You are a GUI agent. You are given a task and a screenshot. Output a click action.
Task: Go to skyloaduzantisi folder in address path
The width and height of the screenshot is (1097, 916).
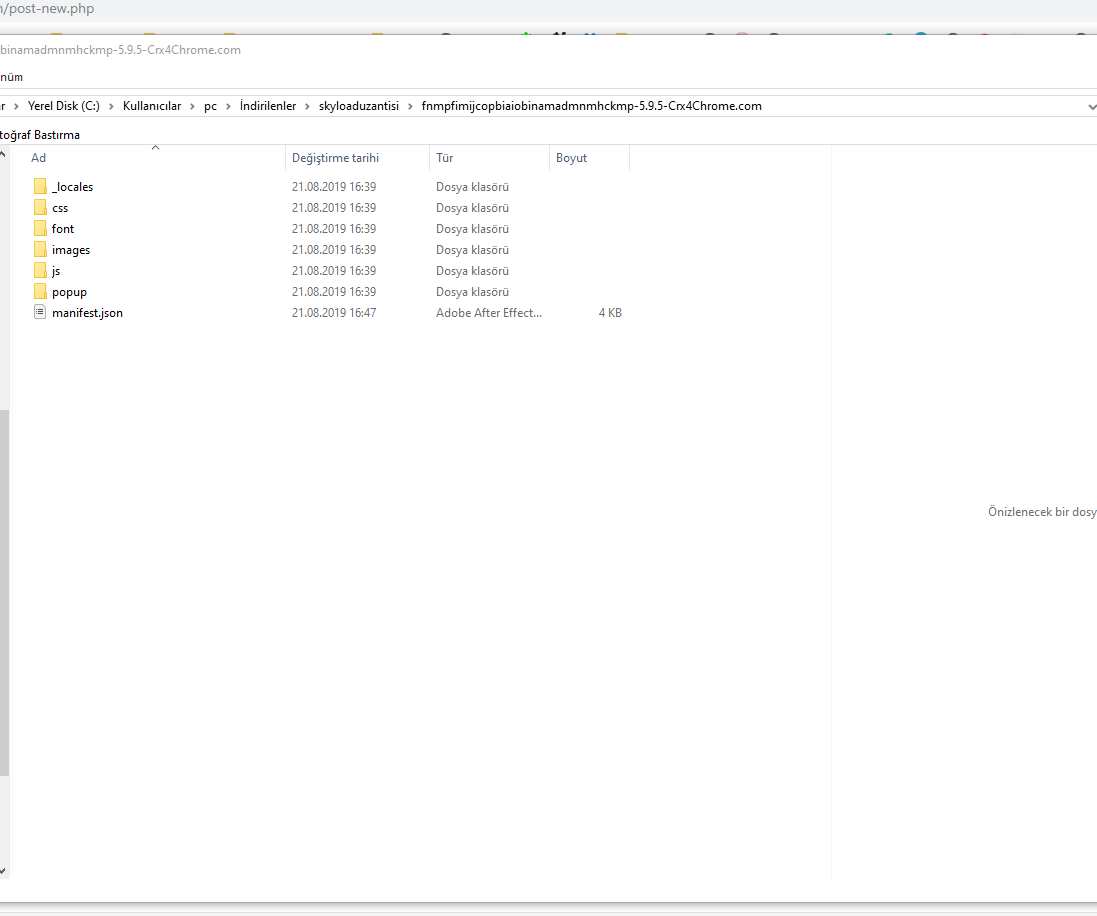tap(358, 106)
